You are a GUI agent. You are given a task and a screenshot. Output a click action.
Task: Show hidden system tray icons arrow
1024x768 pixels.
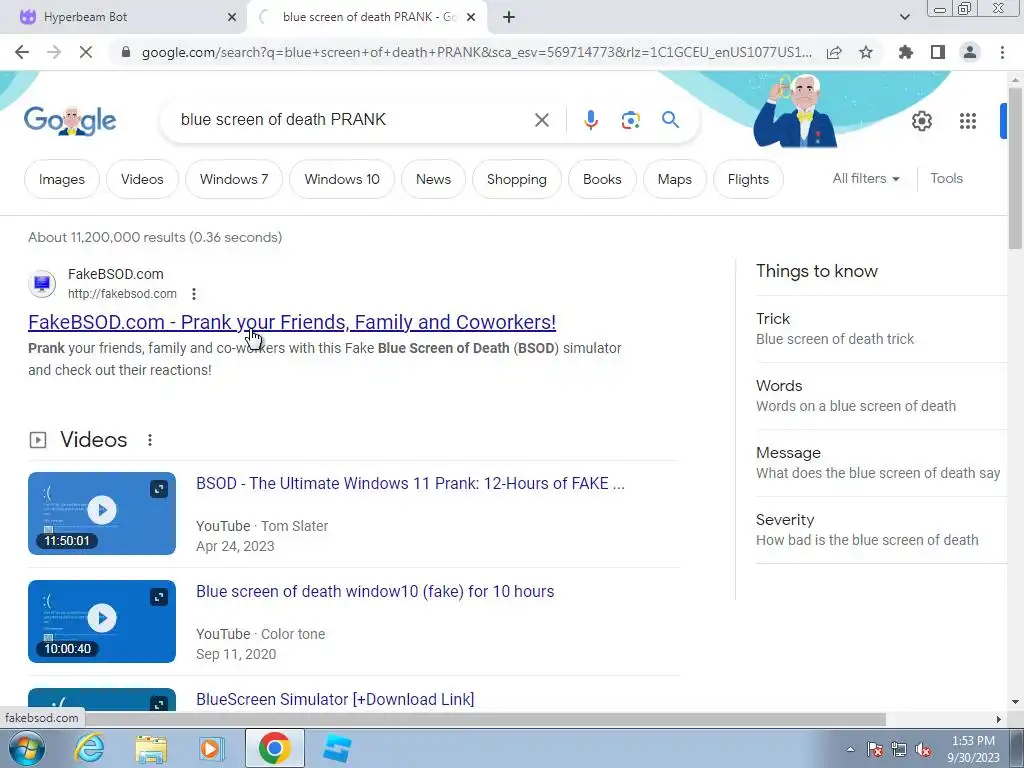tap(850, 750)
